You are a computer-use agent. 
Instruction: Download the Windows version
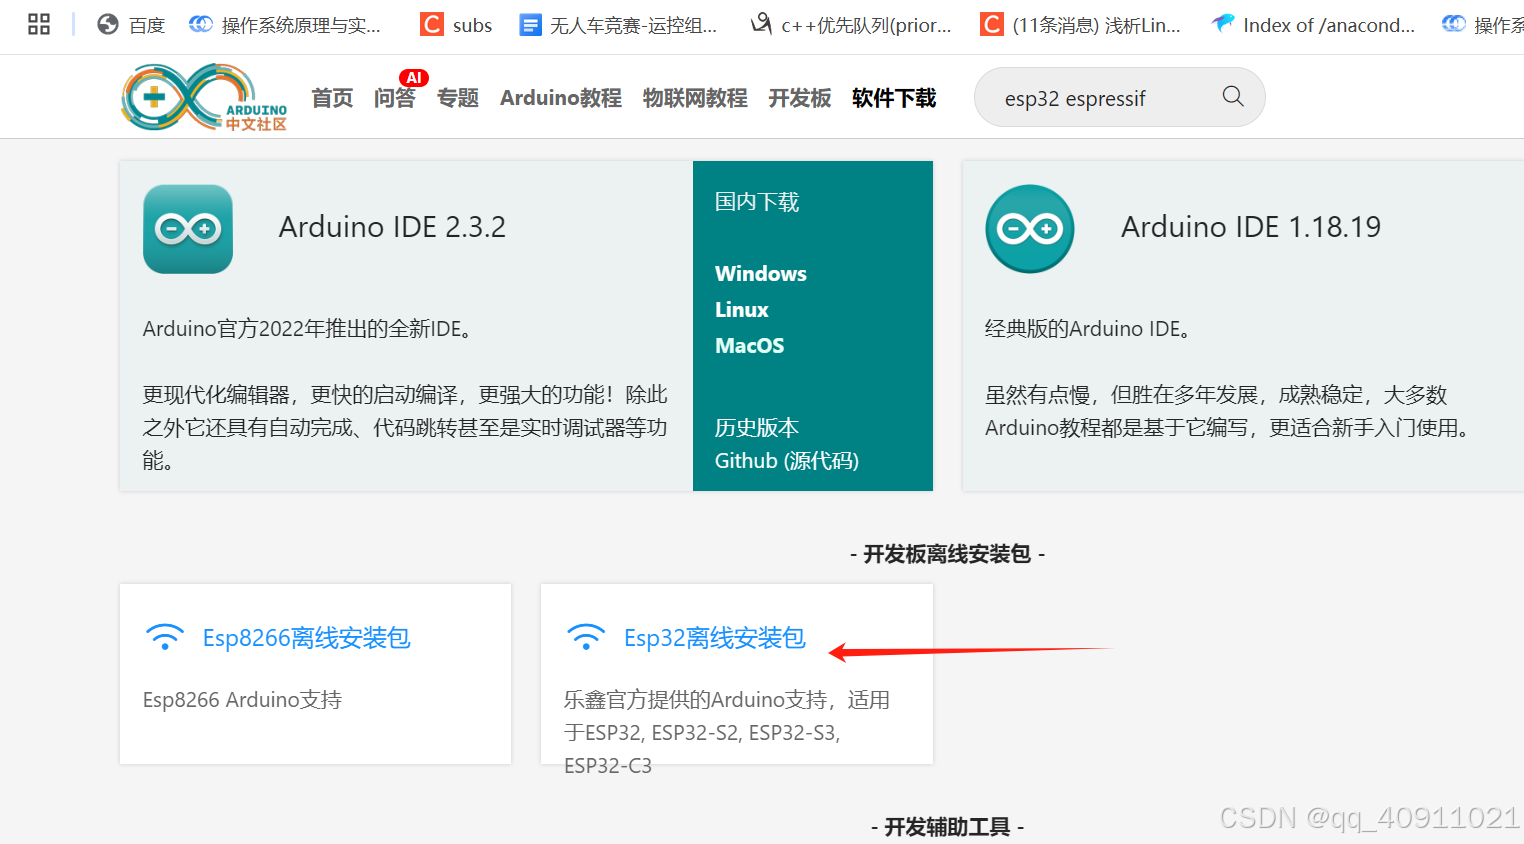click(760, 273)
